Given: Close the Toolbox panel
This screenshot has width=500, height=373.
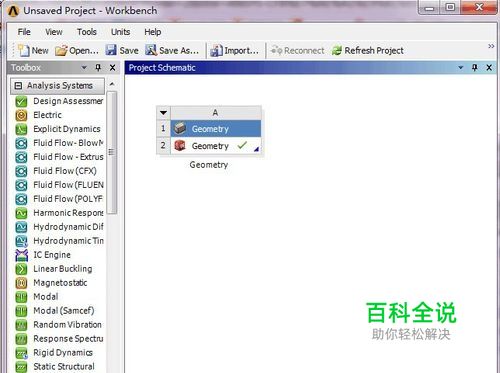Looking at the screenshot, I should coord(113,68).
